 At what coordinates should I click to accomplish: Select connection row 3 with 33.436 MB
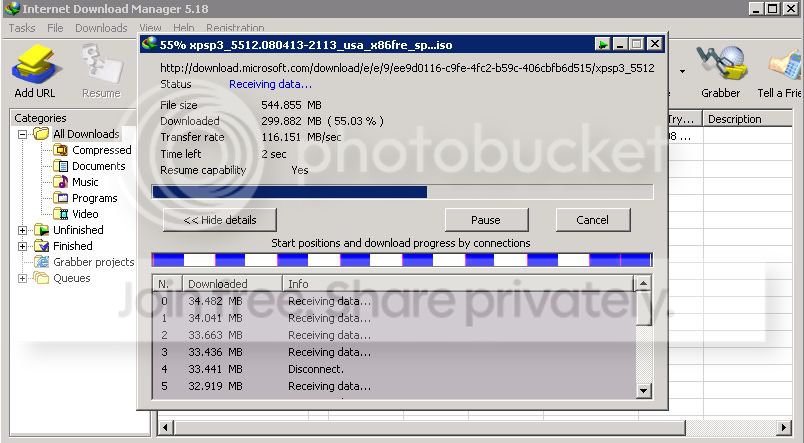click(x=394, y=352)
